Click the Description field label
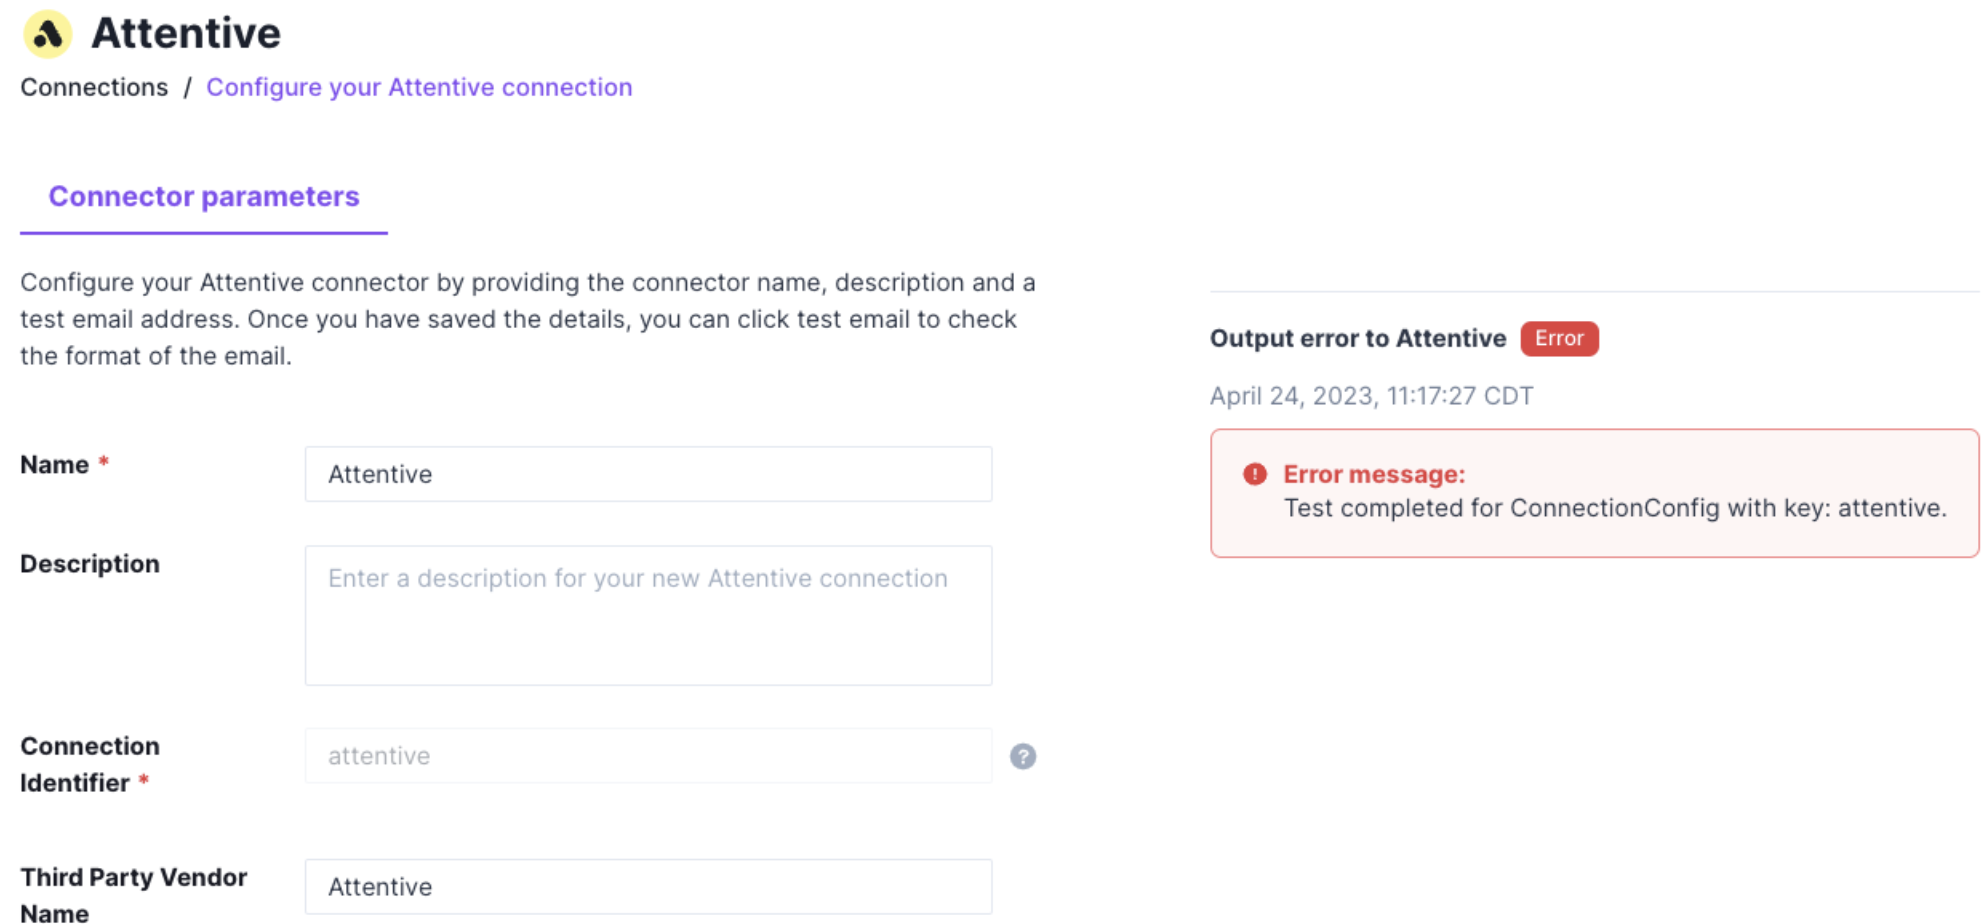1988x924 pixels. click(90, 564)
